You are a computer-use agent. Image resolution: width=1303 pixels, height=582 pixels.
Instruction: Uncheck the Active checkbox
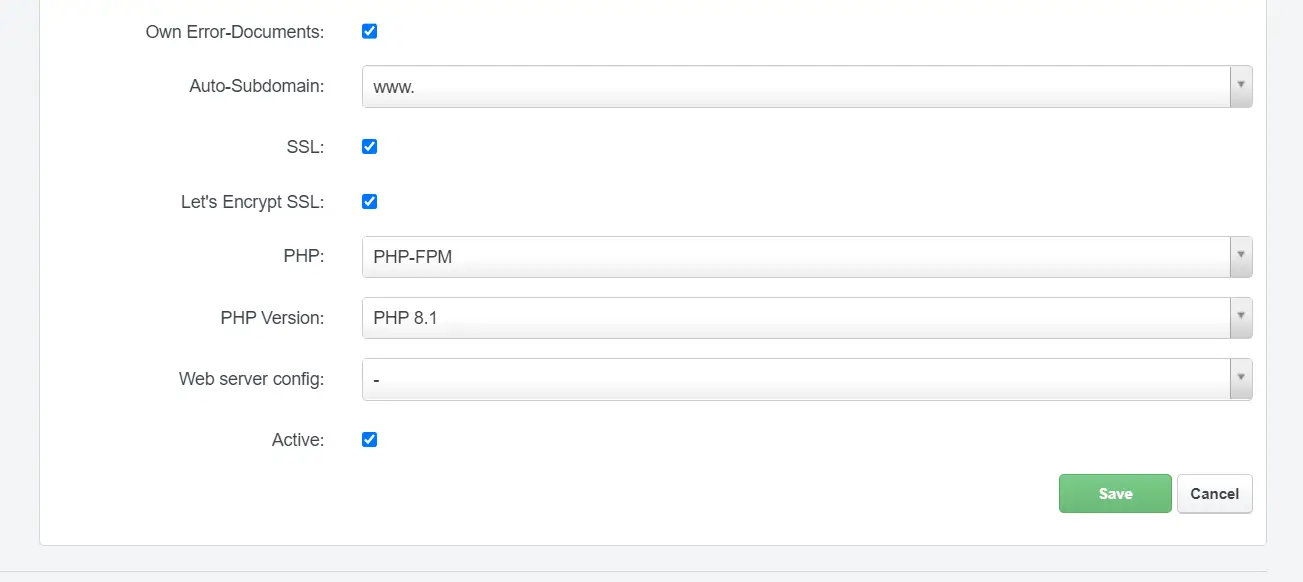[x=369, y=439]
